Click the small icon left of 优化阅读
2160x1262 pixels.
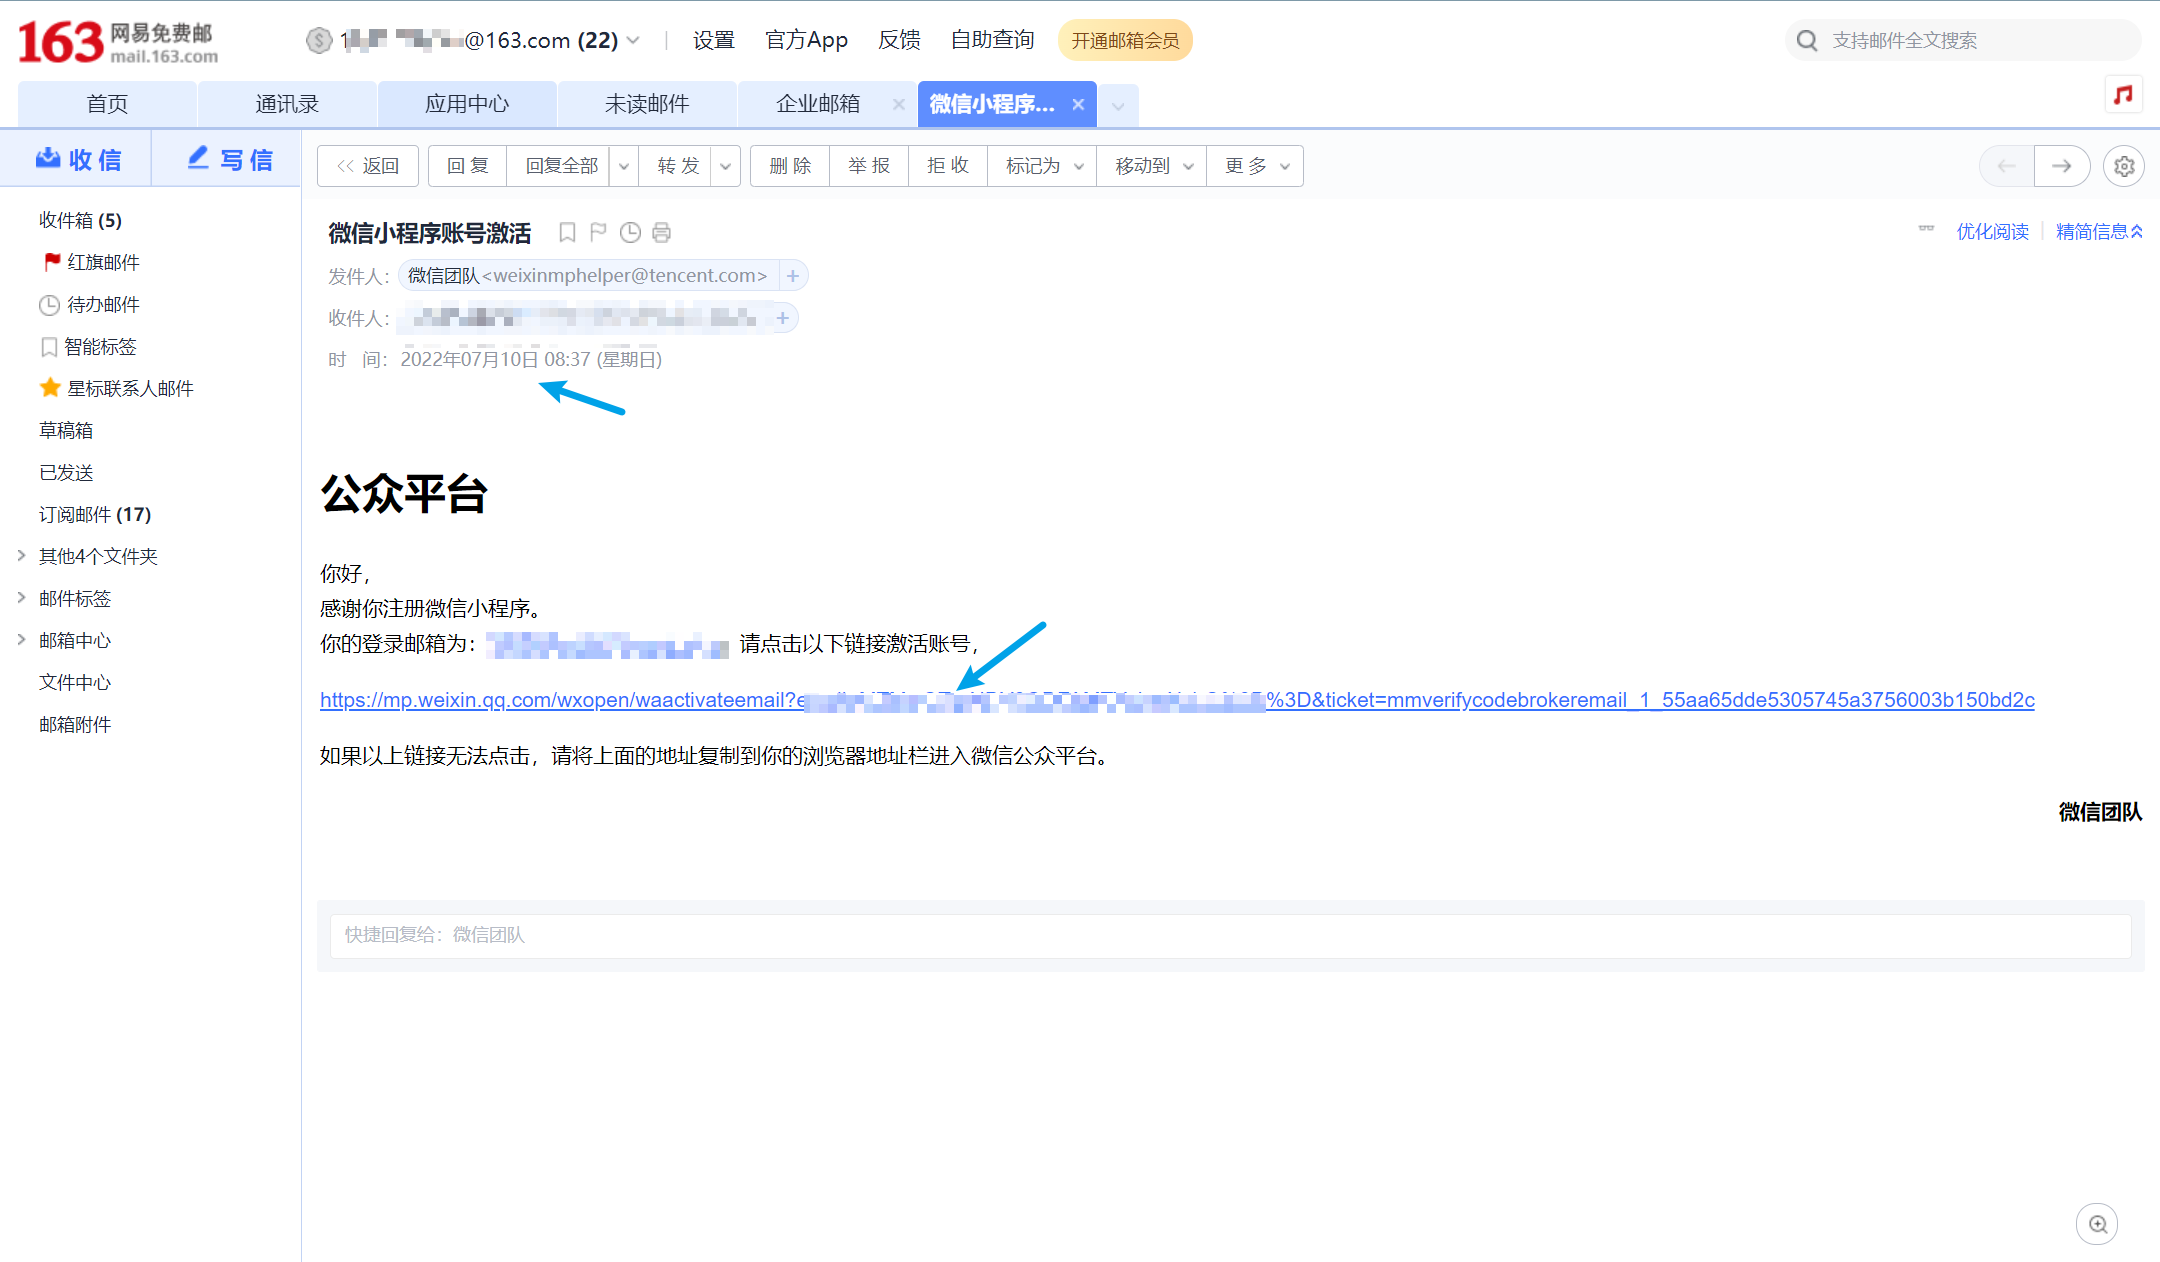(x=1926, y=230)
